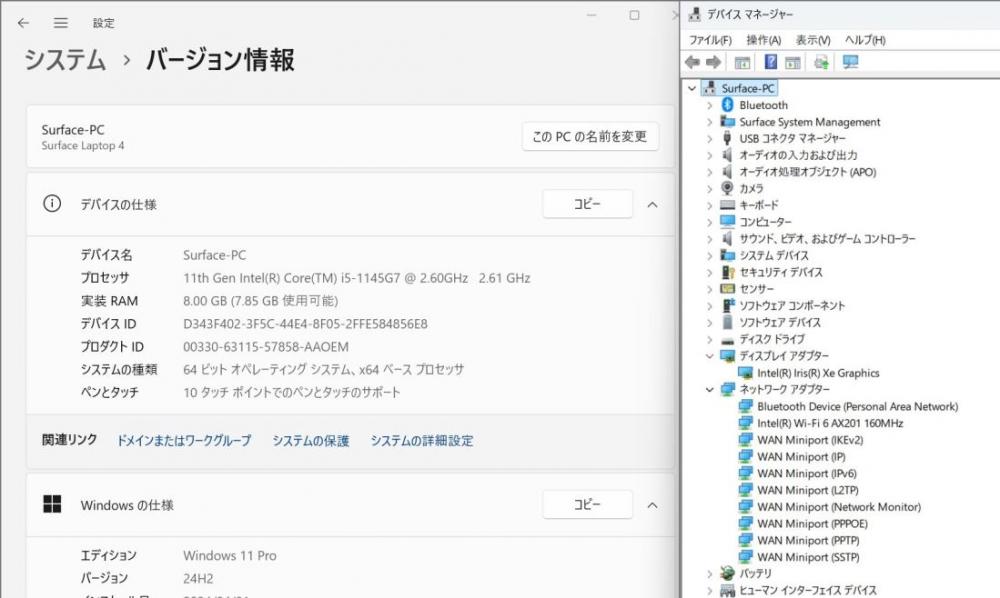The width and height of the screenshot is (1000, 598).
Task: Toggle the console tree pane toolbar icon
Action: pos(742,62)
